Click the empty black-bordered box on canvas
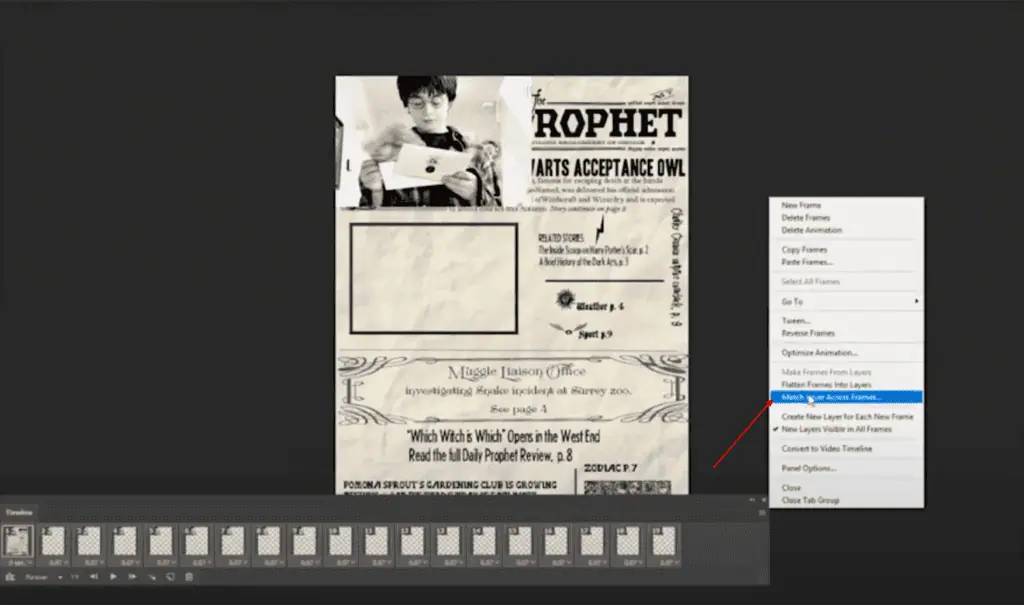This screenshot has width=1024, height=605. [x=434, y=278]
